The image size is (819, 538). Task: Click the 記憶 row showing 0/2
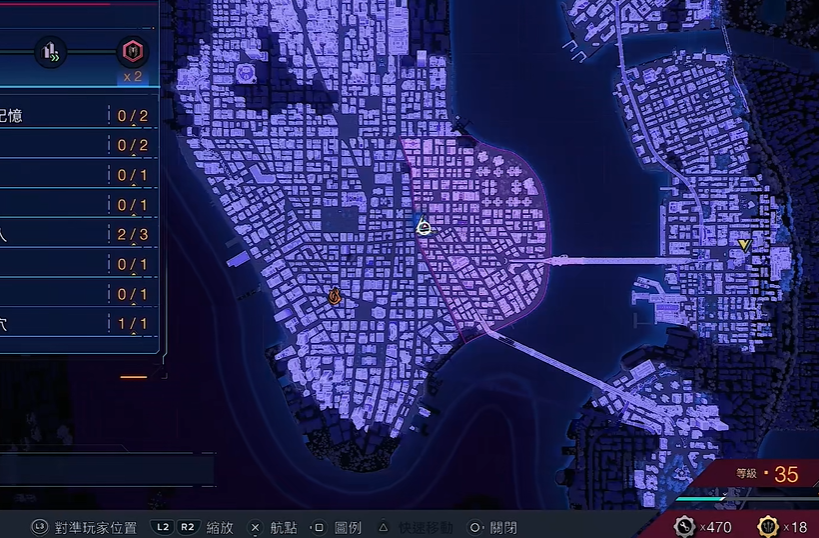point(78,115)
